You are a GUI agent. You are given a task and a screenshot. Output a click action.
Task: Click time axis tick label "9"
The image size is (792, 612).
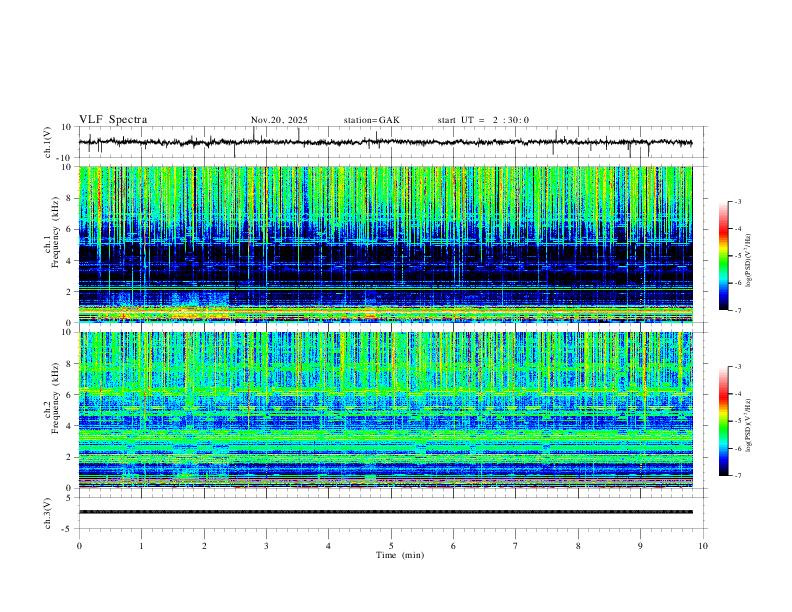[x=640, y=546]
